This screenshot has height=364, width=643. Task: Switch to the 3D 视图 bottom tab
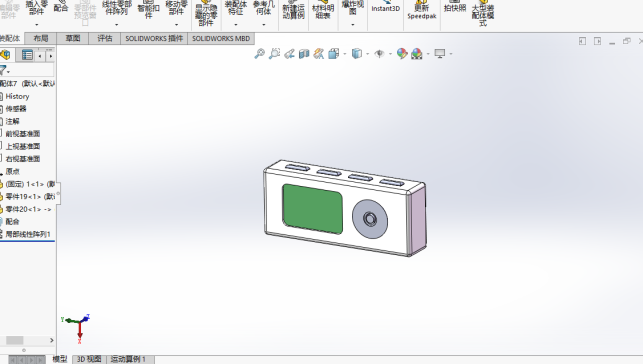(x=89, y=359)
